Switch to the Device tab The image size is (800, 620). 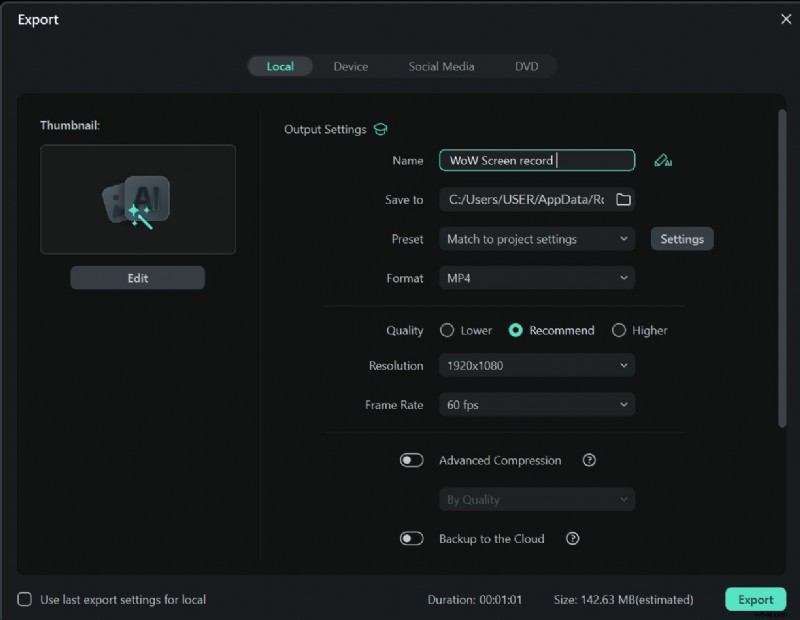pyautogui.click(x=351, y=66)
